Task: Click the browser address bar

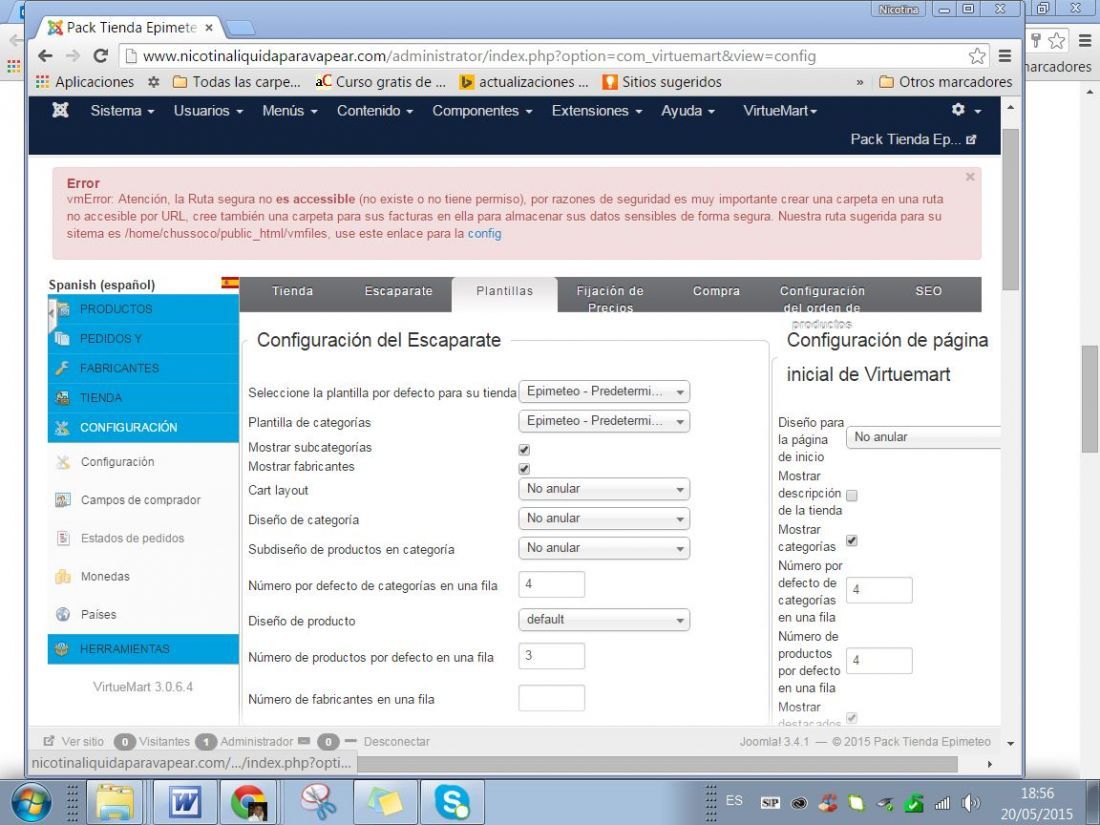Action: point(547,56)
